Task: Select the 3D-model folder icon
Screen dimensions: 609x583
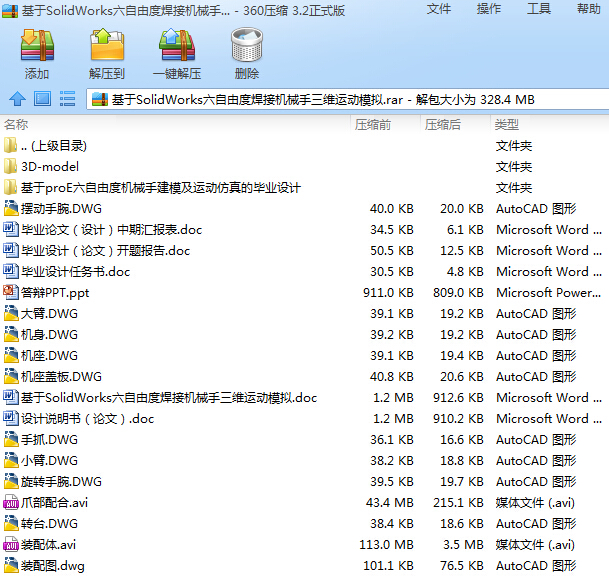Action: click(x=10, y=166)
